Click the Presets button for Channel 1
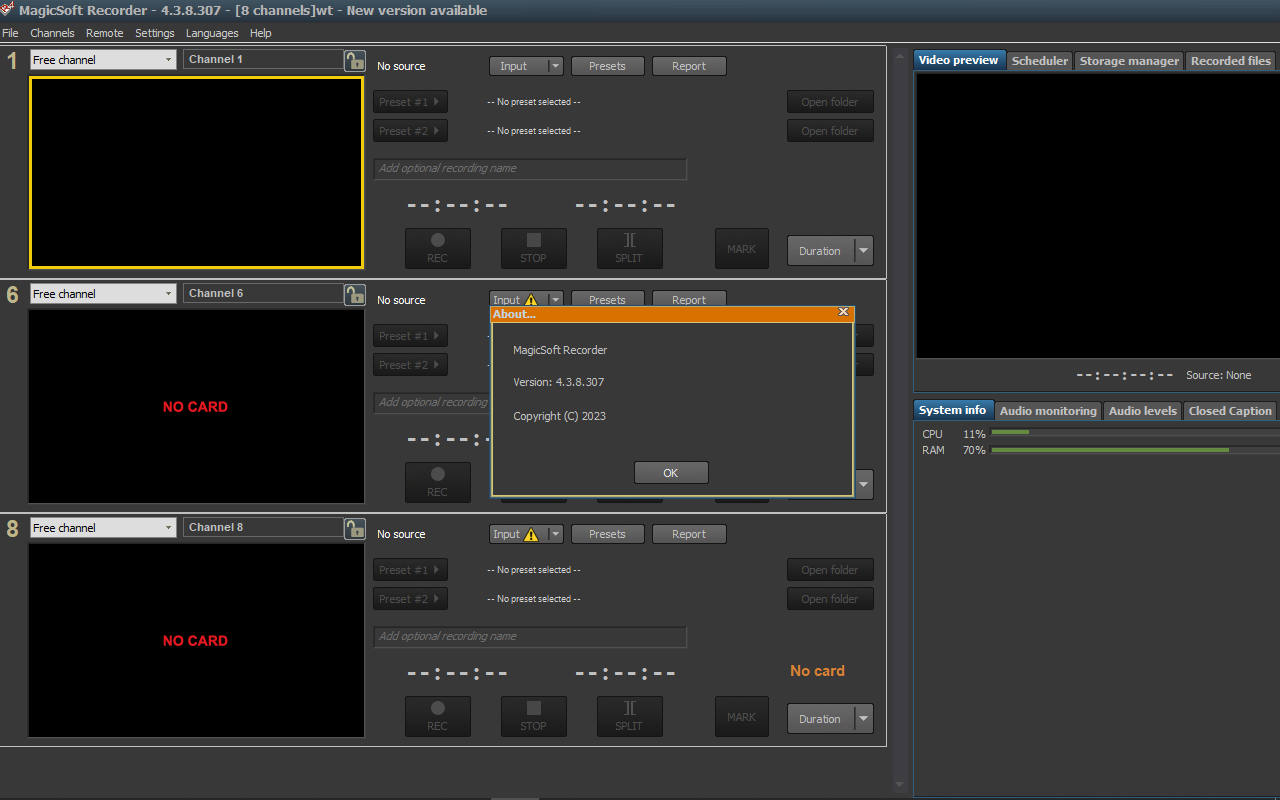This screenshot has height=800, width=1280. point(607,65)
